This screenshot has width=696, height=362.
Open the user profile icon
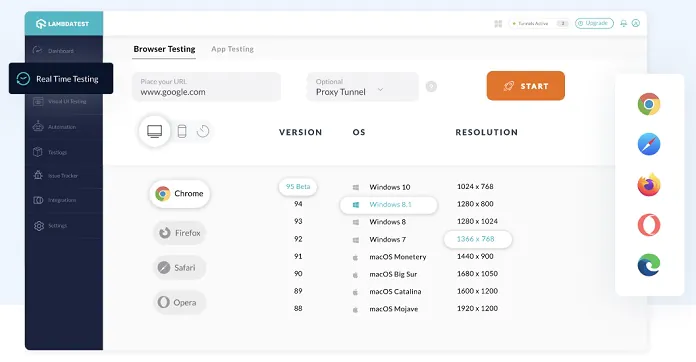tap(636, 23)
